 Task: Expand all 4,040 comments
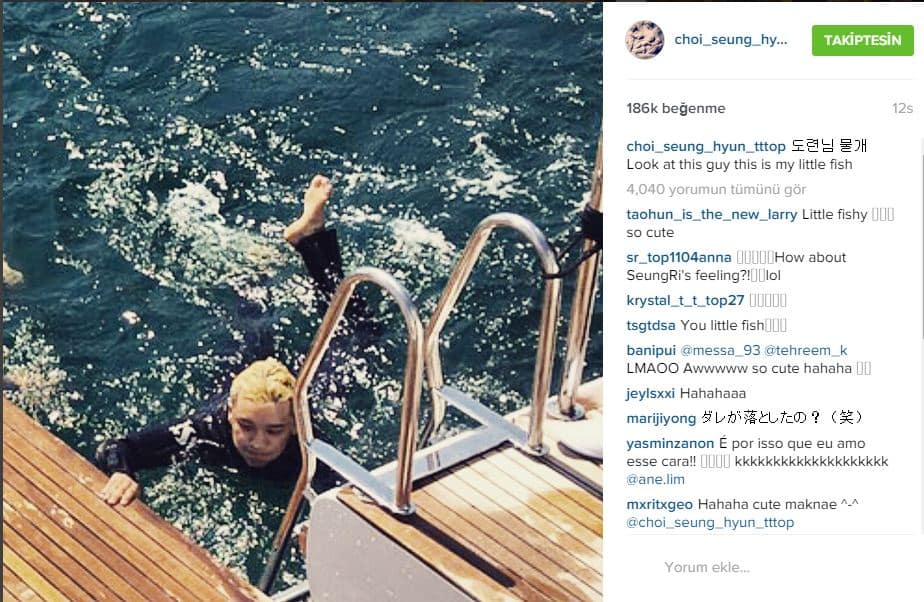(x=716, y=189)
